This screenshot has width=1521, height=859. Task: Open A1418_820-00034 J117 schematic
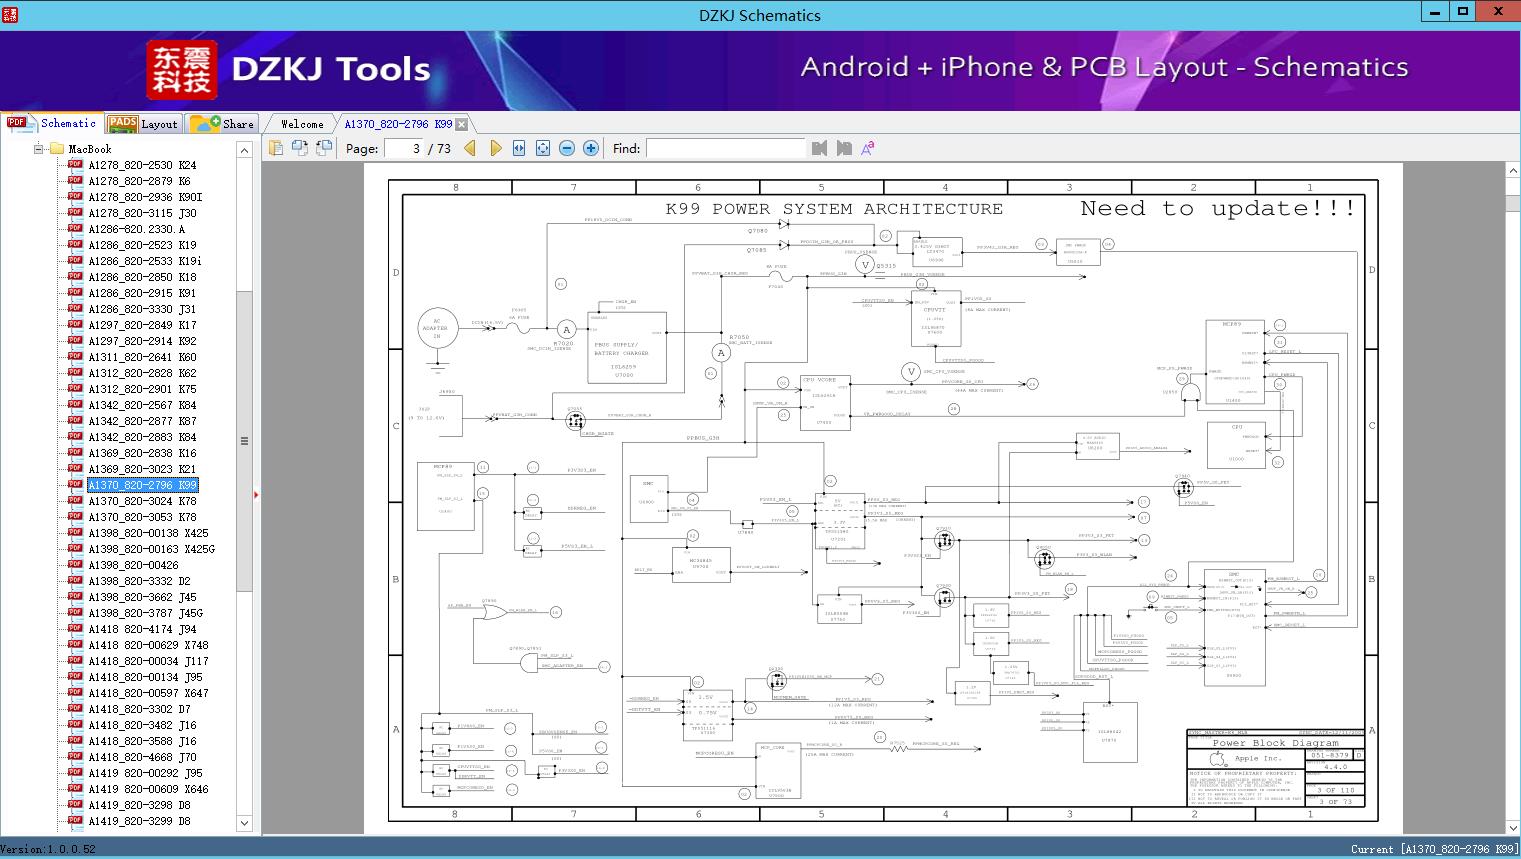148,661
